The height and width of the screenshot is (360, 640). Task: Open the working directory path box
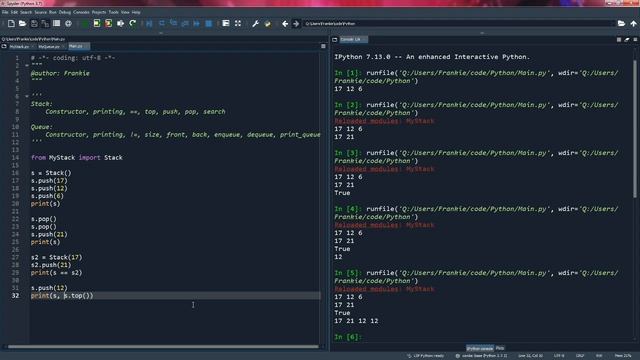[458, 24]
